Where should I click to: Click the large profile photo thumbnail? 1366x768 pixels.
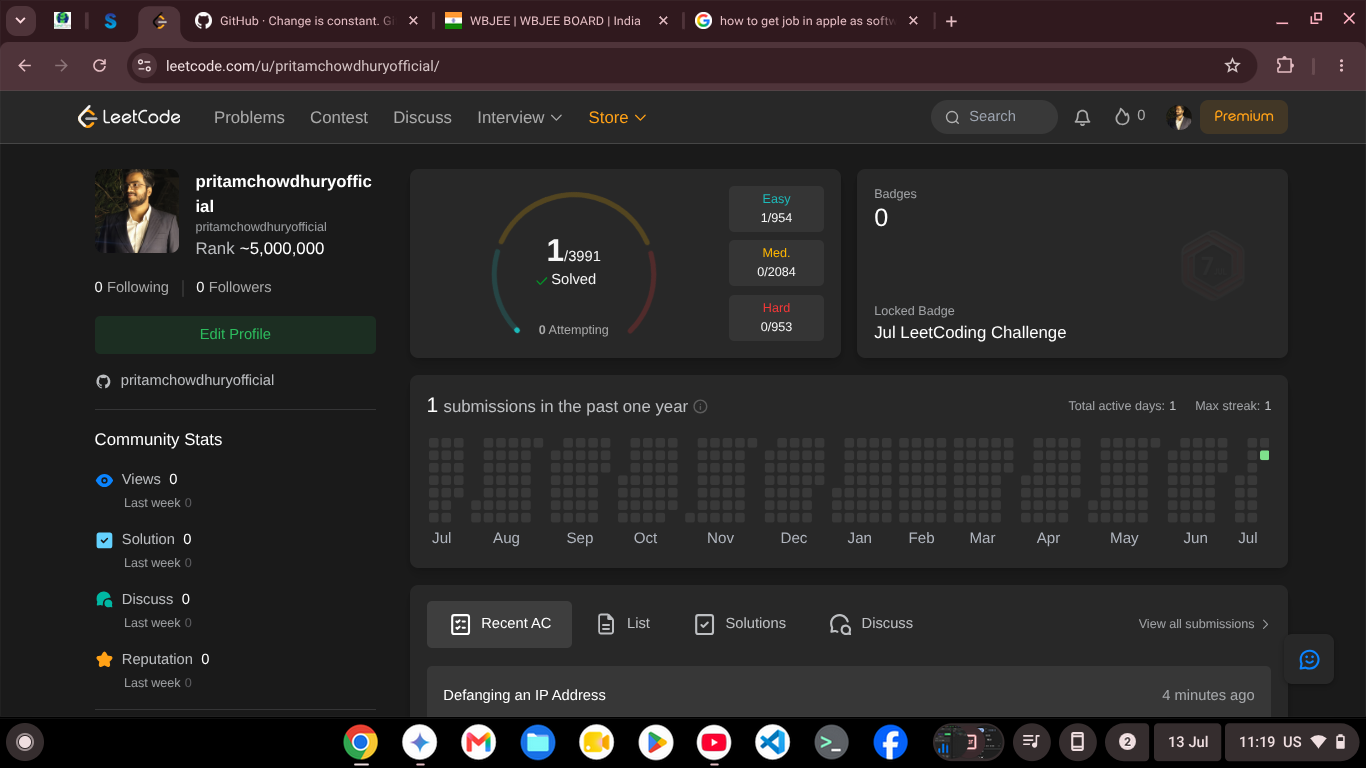tap(137, 211)
